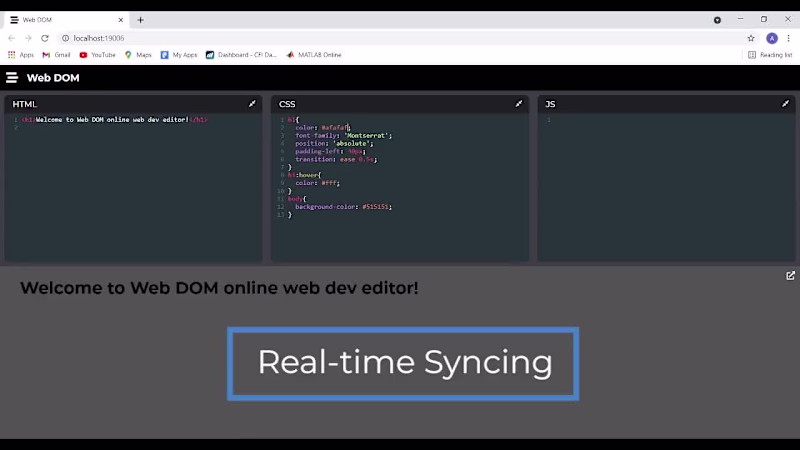Click the padding-left CSS line

[x=330, y=152]
